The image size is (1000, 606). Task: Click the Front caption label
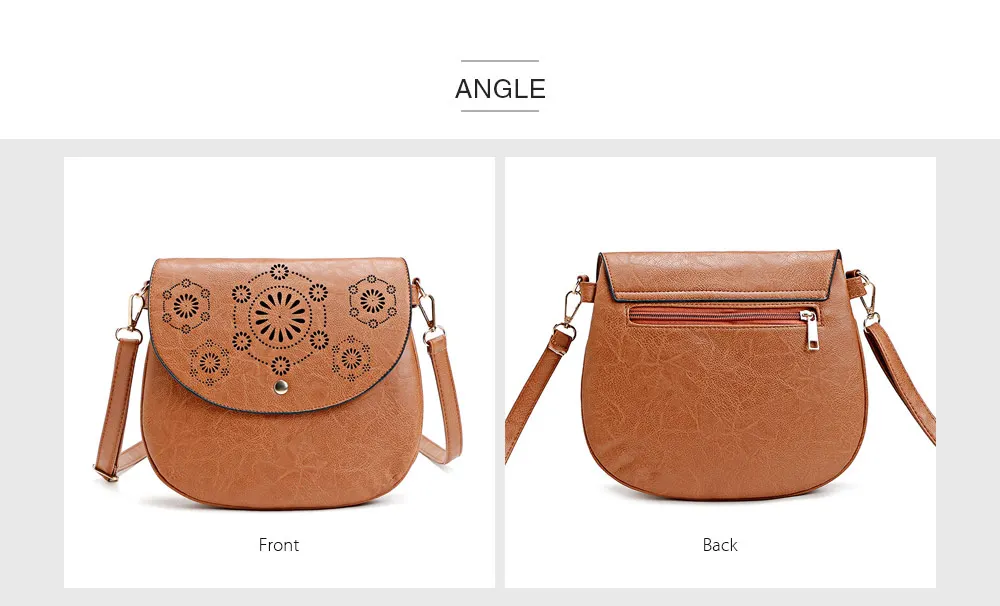pos(279,545)
